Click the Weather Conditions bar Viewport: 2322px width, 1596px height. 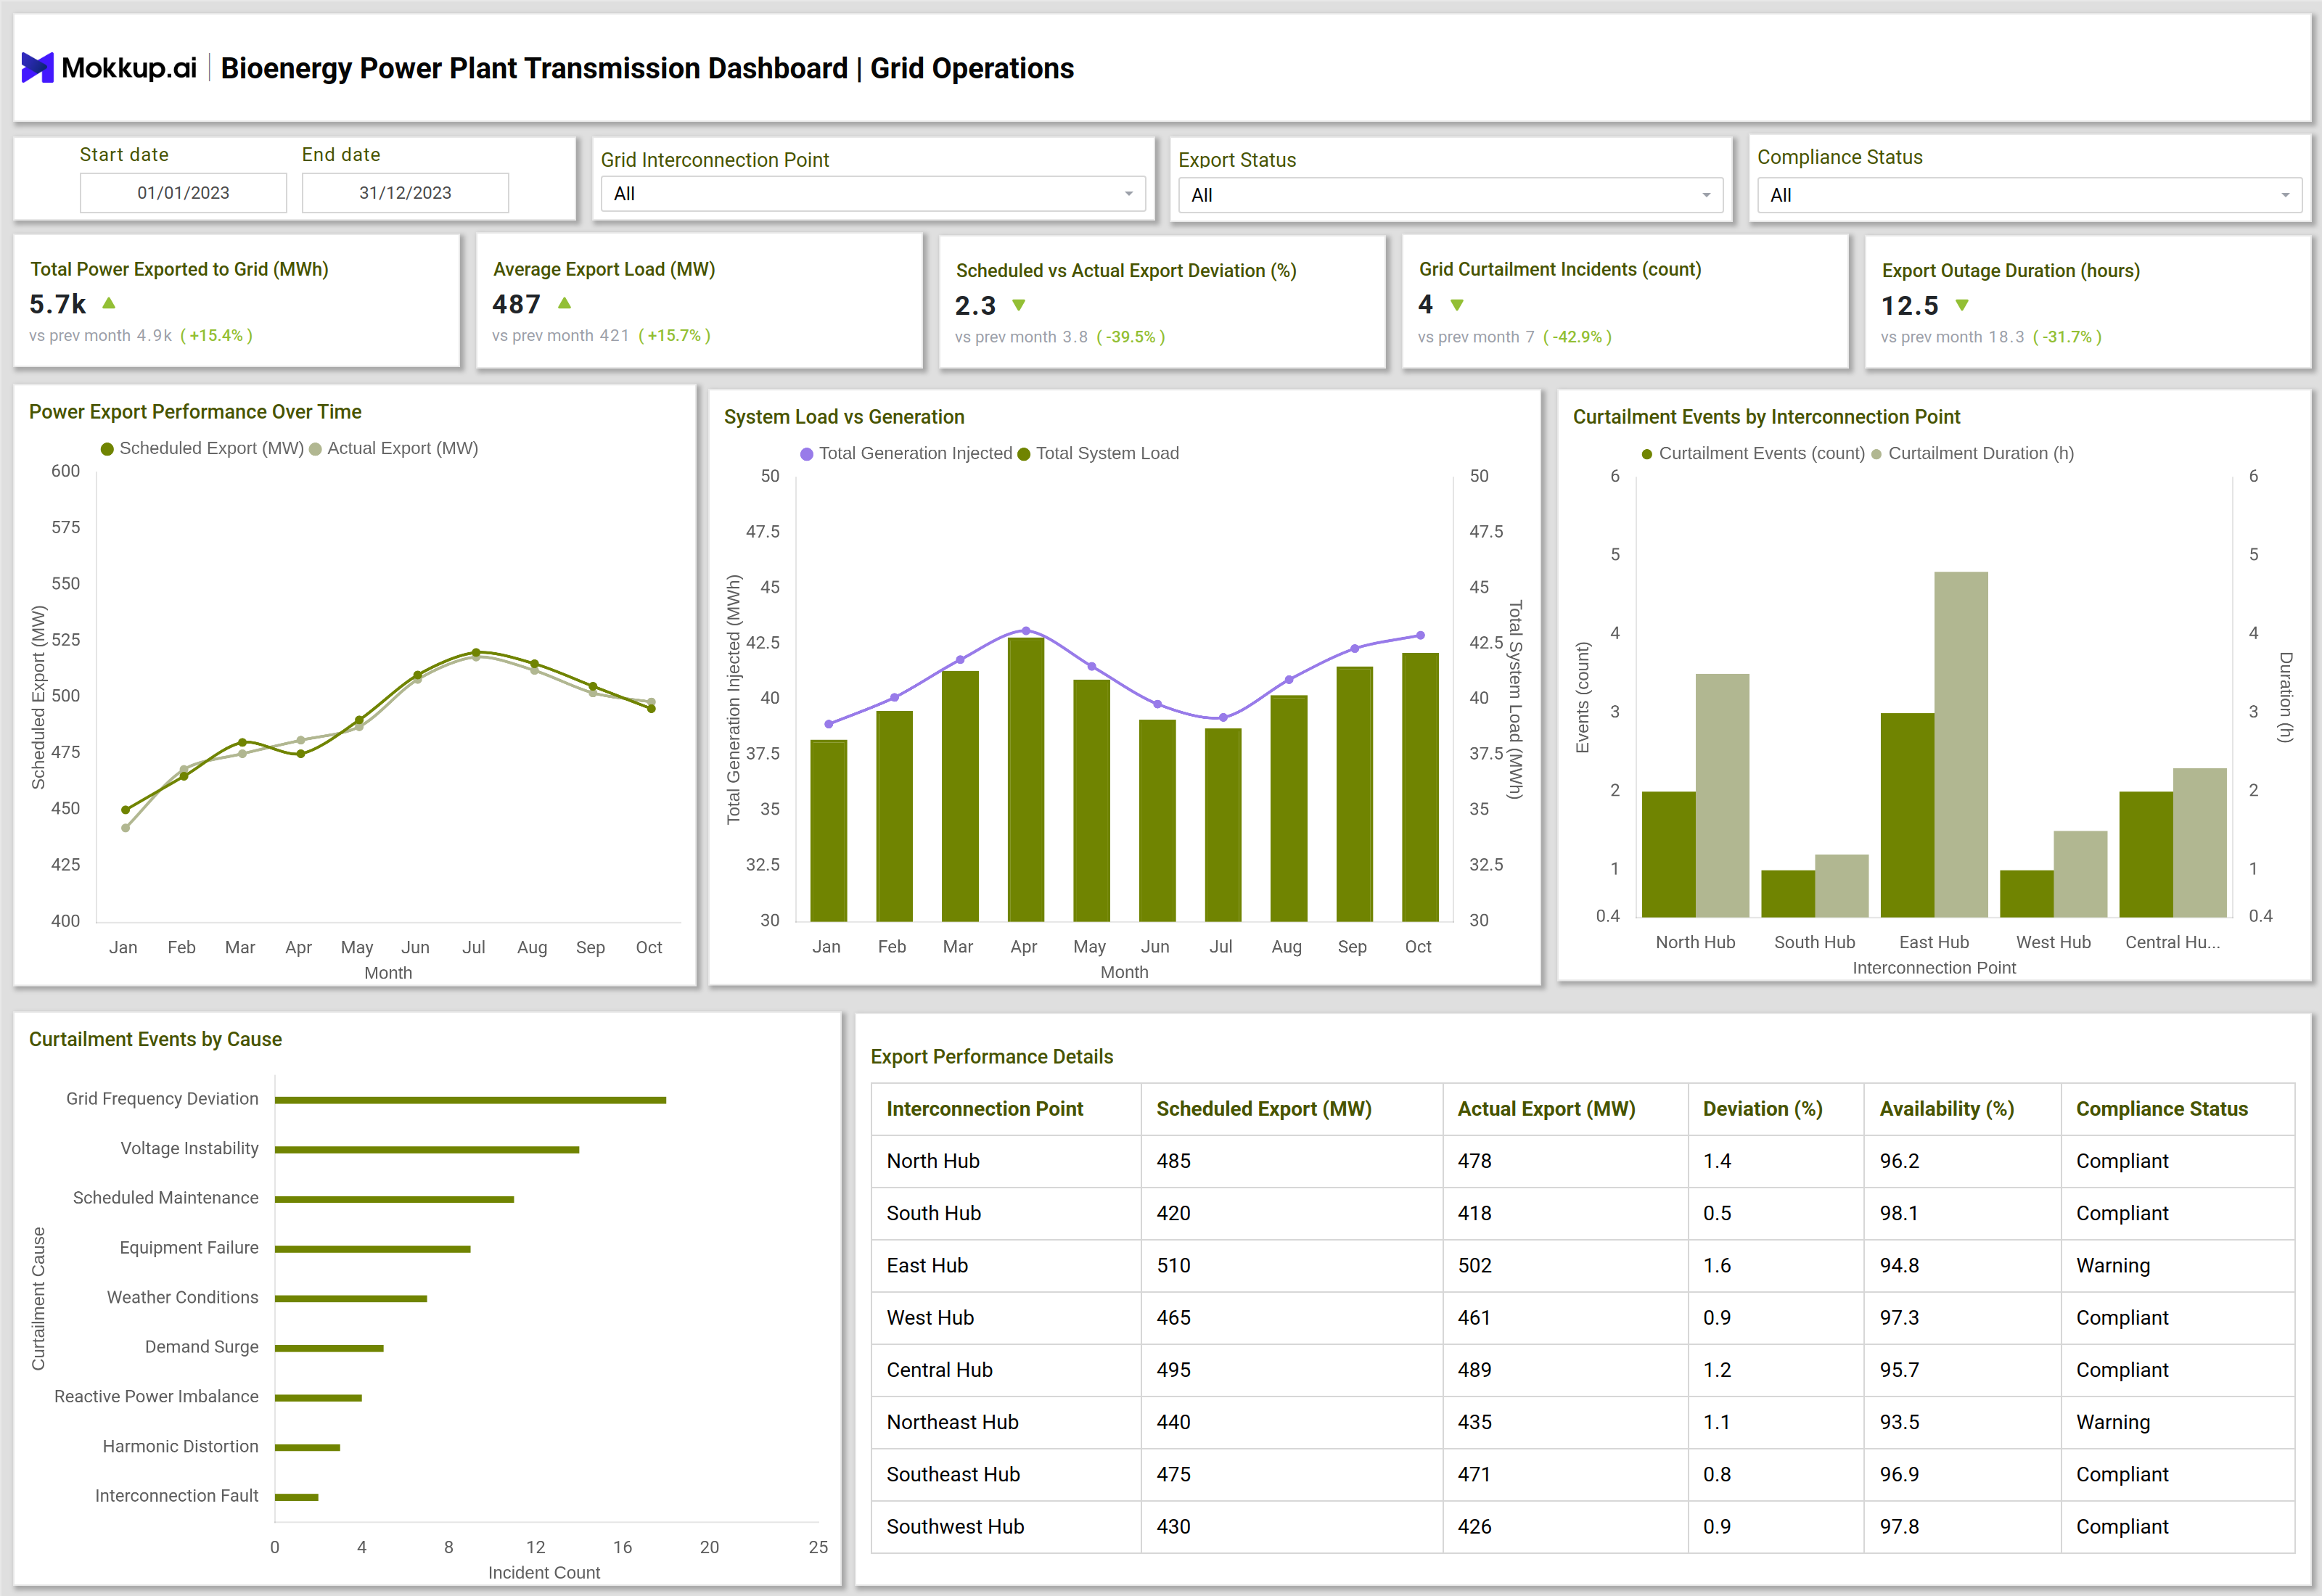coord(351,1298)
